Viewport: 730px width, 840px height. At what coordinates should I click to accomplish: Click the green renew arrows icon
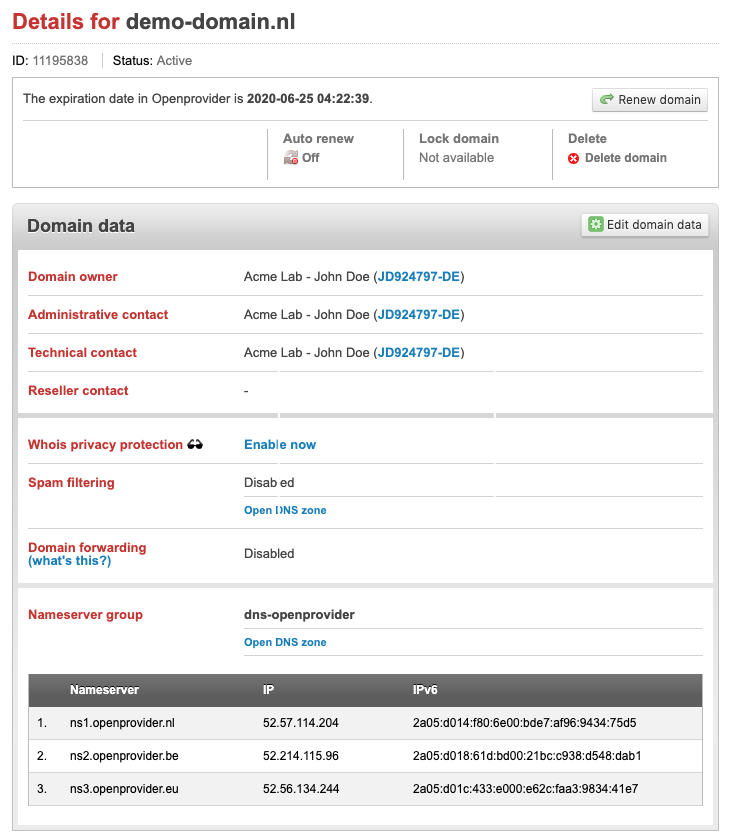click(608, 100)
